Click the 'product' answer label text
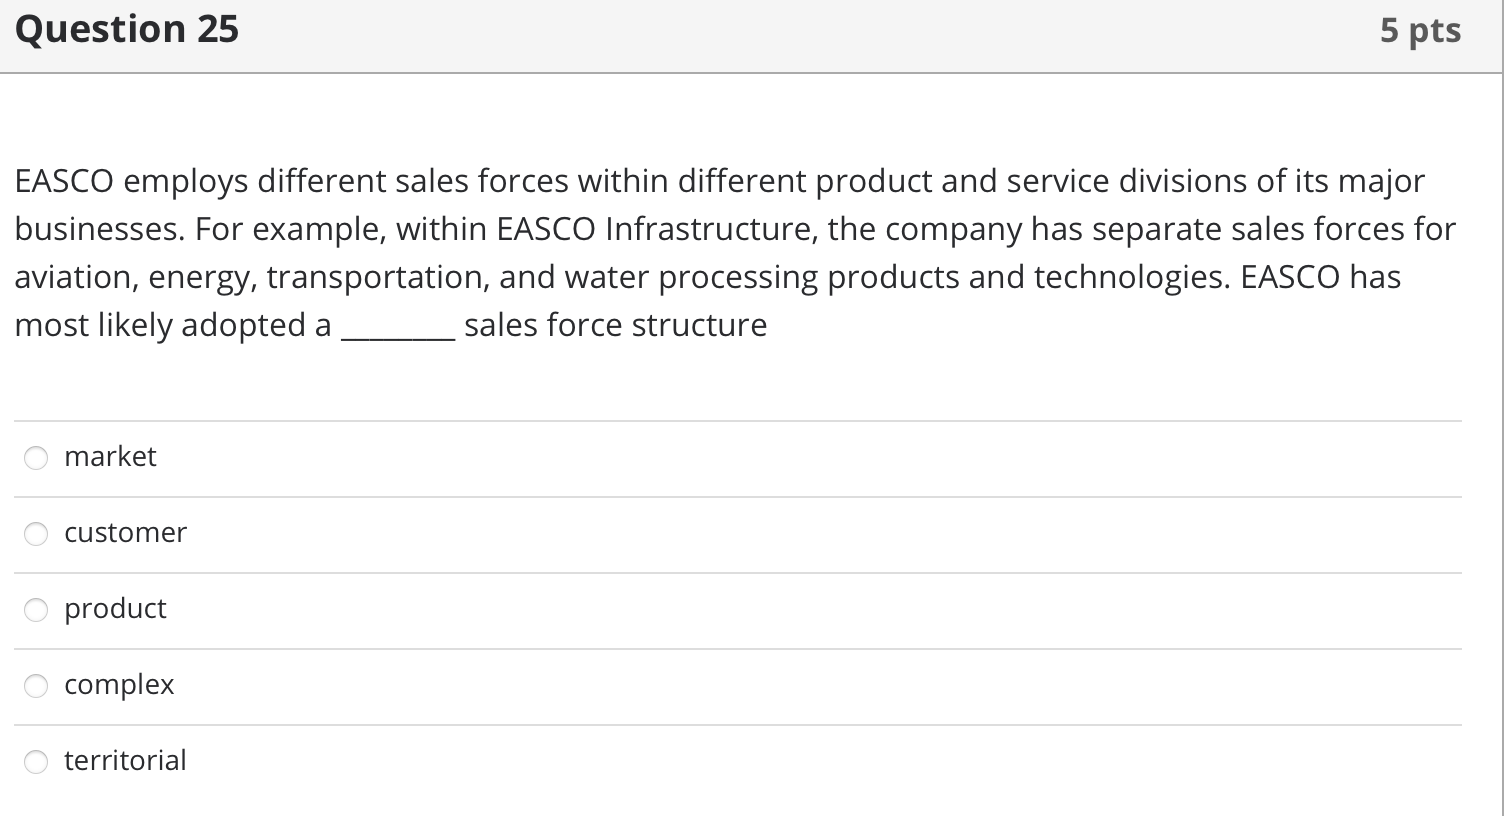This screenshot has width=1506, height=816. [115, 609]
